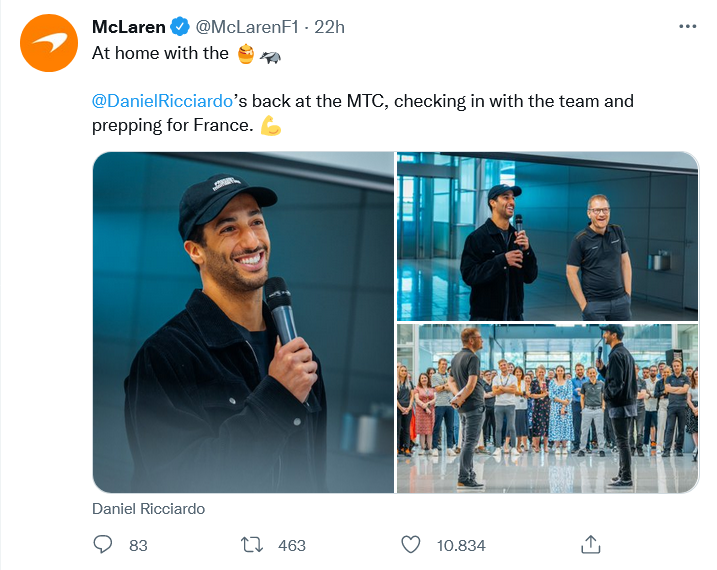Click the retweet arrows icon

[x=253, y=544]
